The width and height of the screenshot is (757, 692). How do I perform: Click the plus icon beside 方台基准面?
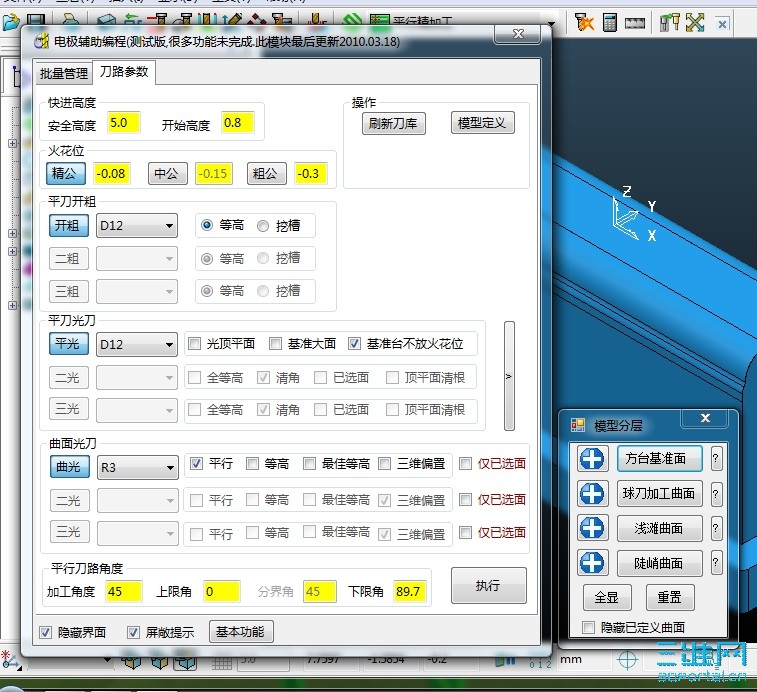592,458
